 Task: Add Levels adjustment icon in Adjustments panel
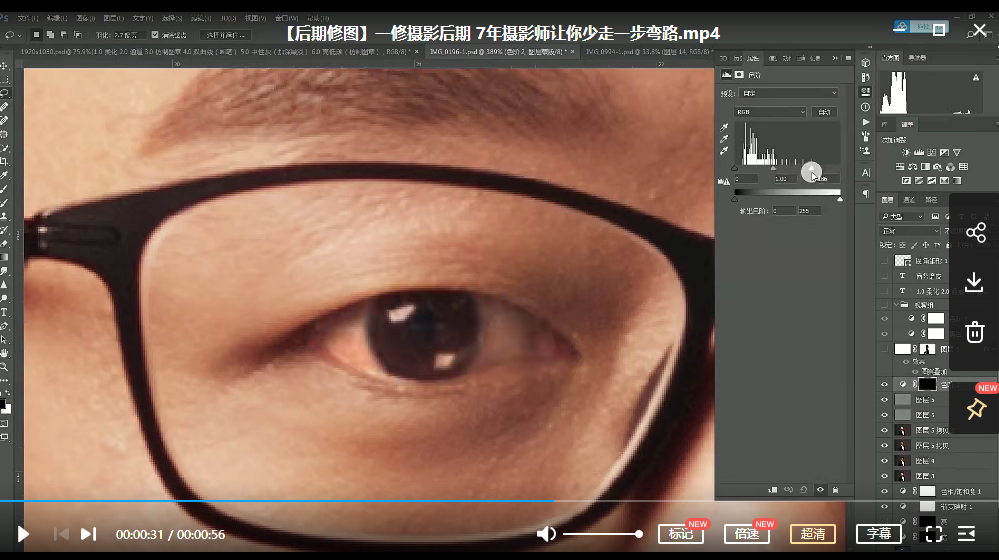[x=919, y=152]
